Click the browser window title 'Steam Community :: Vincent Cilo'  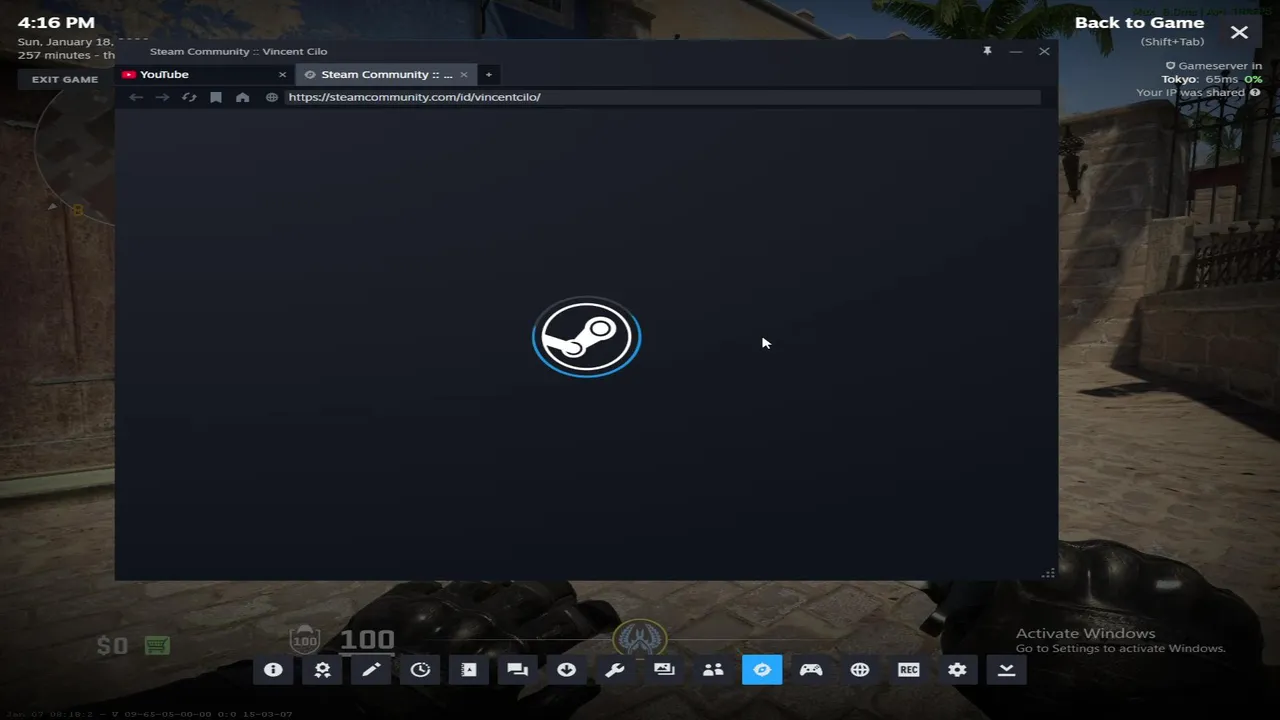click(x=238, y=51)
